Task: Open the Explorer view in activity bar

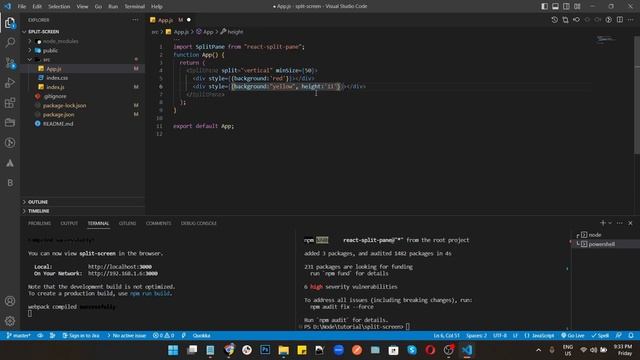Action: tap(10, 23)
